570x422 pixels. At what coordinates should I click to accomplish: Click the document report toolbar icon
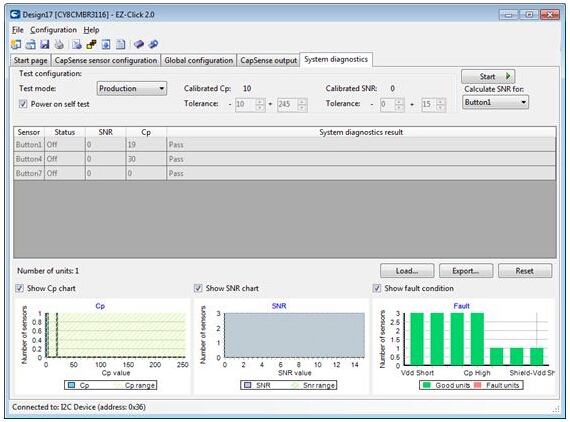[x=120, y=44]
